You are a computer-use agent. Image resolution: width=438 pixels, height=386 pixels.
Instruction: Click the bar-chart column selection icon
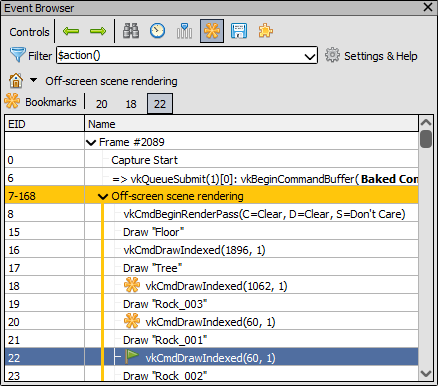coord(184,31)
